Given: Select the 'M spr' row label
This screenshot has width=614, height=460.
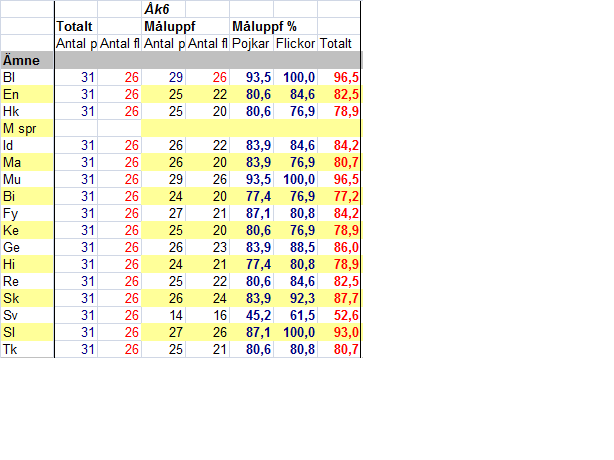Looking at the screenshot, I should click(x=27, y=128).
